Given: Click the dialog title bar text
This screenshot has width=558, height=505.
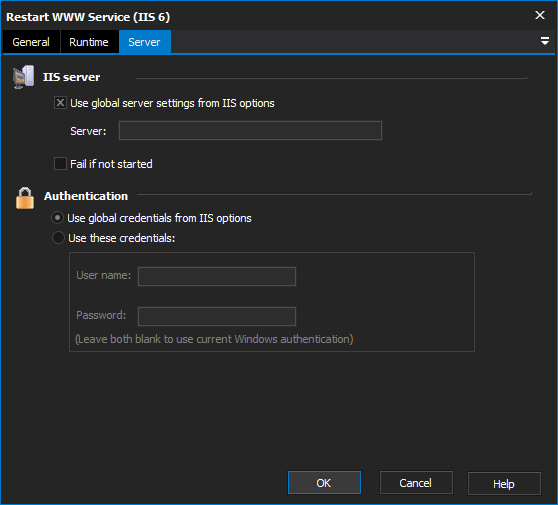Looking at the screenshot, I should (x=88, y=17).
